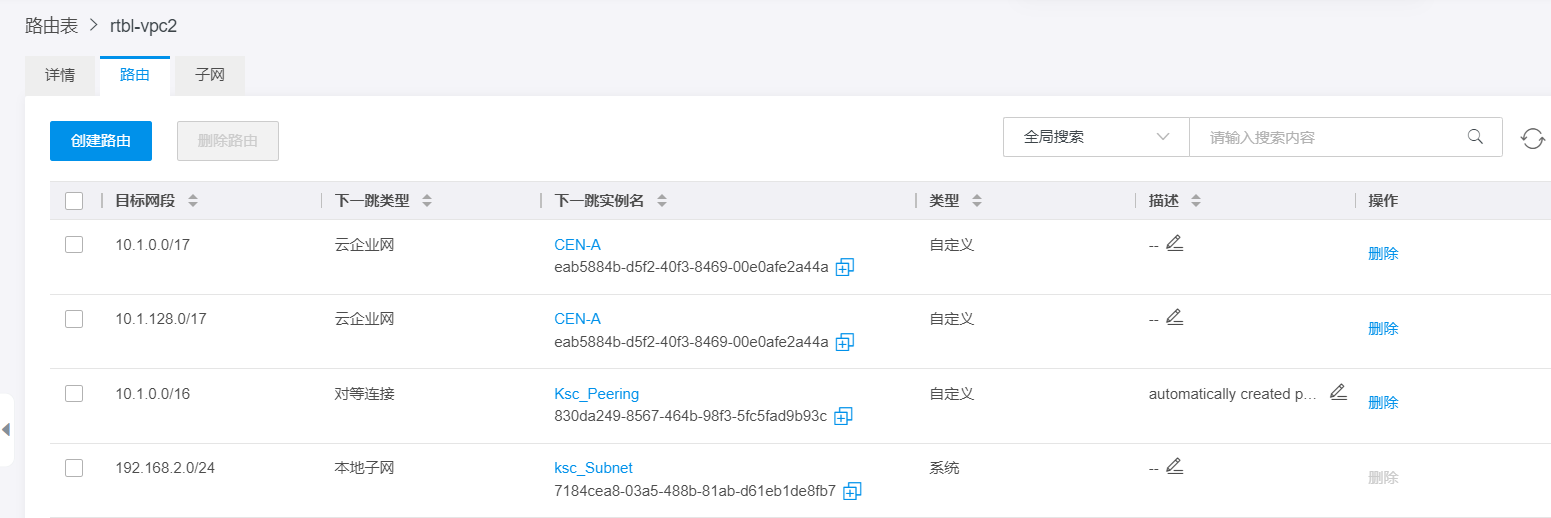Copy the ksc_Subnet instance ID
This screenshot has height=518, width=1551.
(x=852, y=491)
